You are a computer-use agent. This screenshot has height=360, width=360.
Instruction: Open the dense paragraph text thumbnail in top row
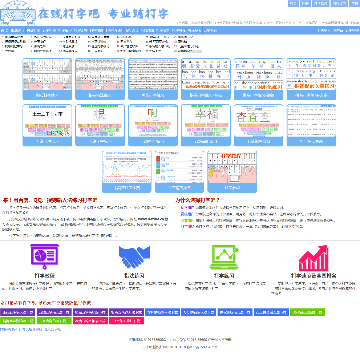153,74
